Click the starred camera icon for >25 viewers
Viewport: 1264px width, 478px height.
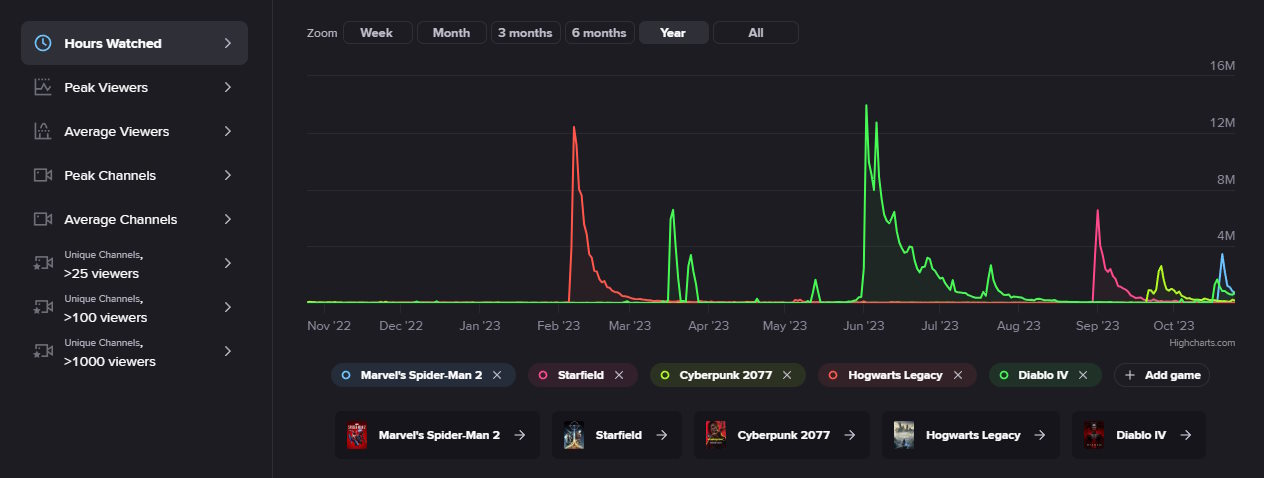[43, 263]
